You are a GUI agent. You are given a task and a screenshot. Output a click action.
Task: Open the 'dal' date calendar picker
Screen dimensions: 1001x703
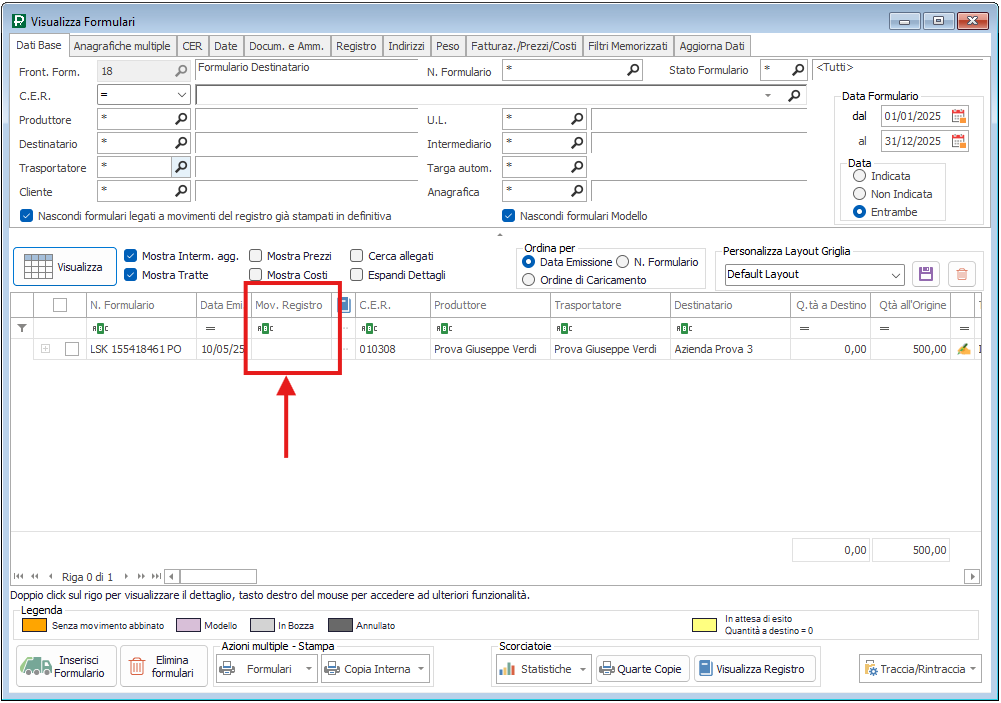[x=959, y=116]
